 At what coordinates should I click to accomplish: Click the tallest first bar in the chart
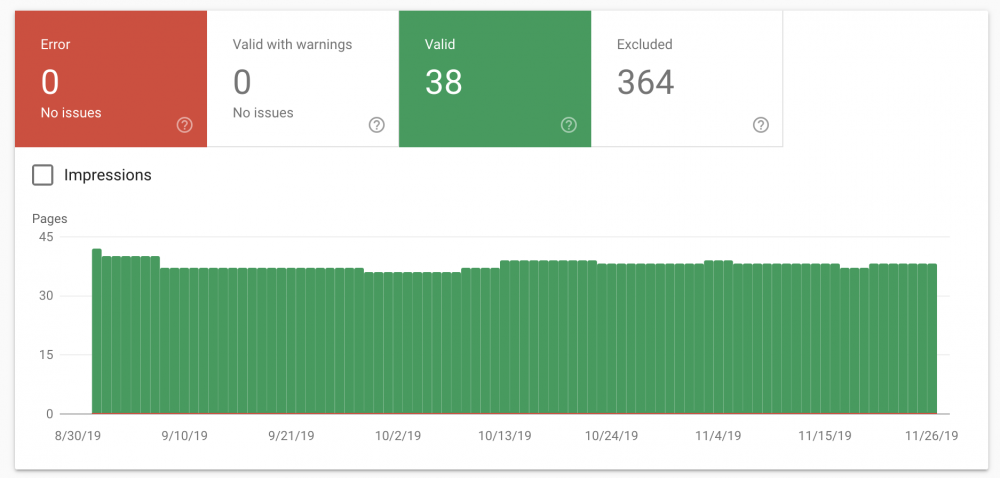tap(97, 330)
